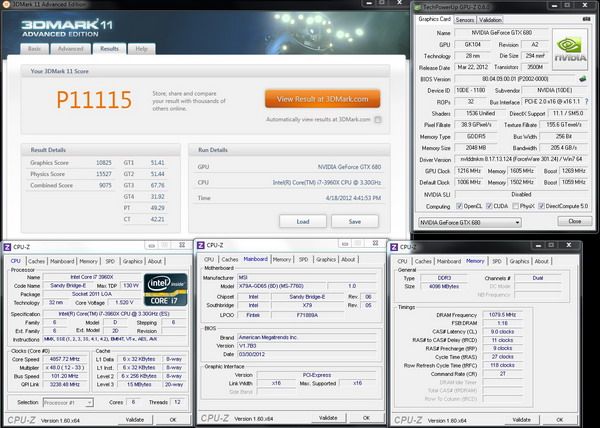Viewport: 600px width, 428px height.
Task: Open Memory tab in left CPU-Z window
Action: tap(88, 261)
